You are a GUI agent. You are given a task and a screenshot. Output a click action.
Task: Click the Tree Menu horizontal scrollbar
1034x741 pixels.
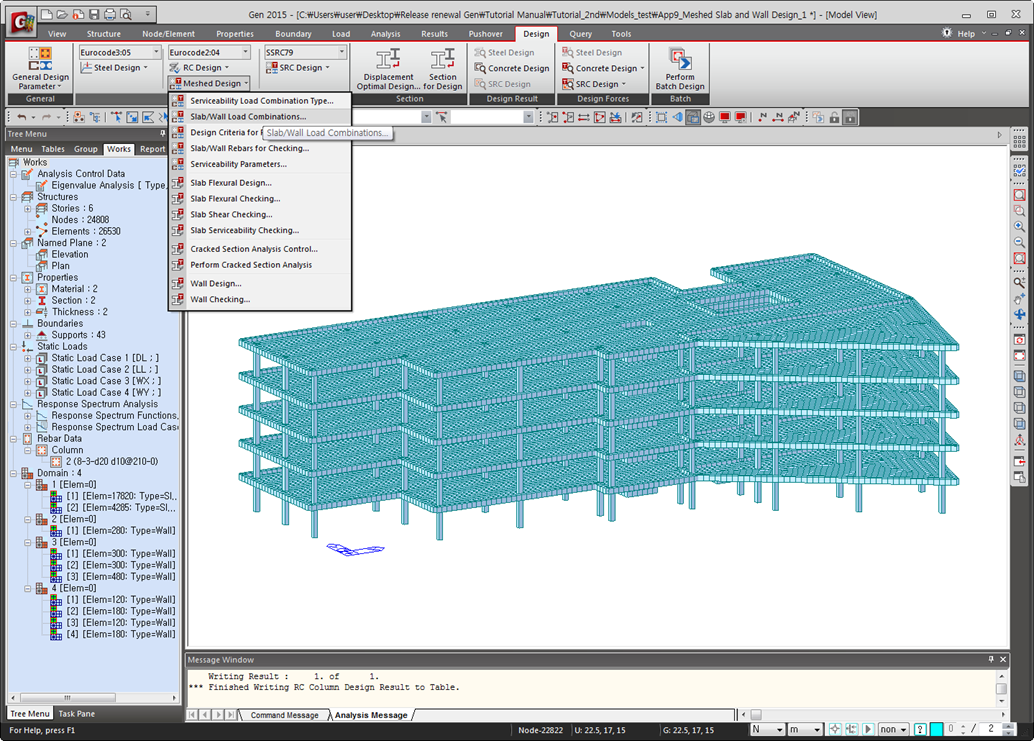tap(93, 697)
